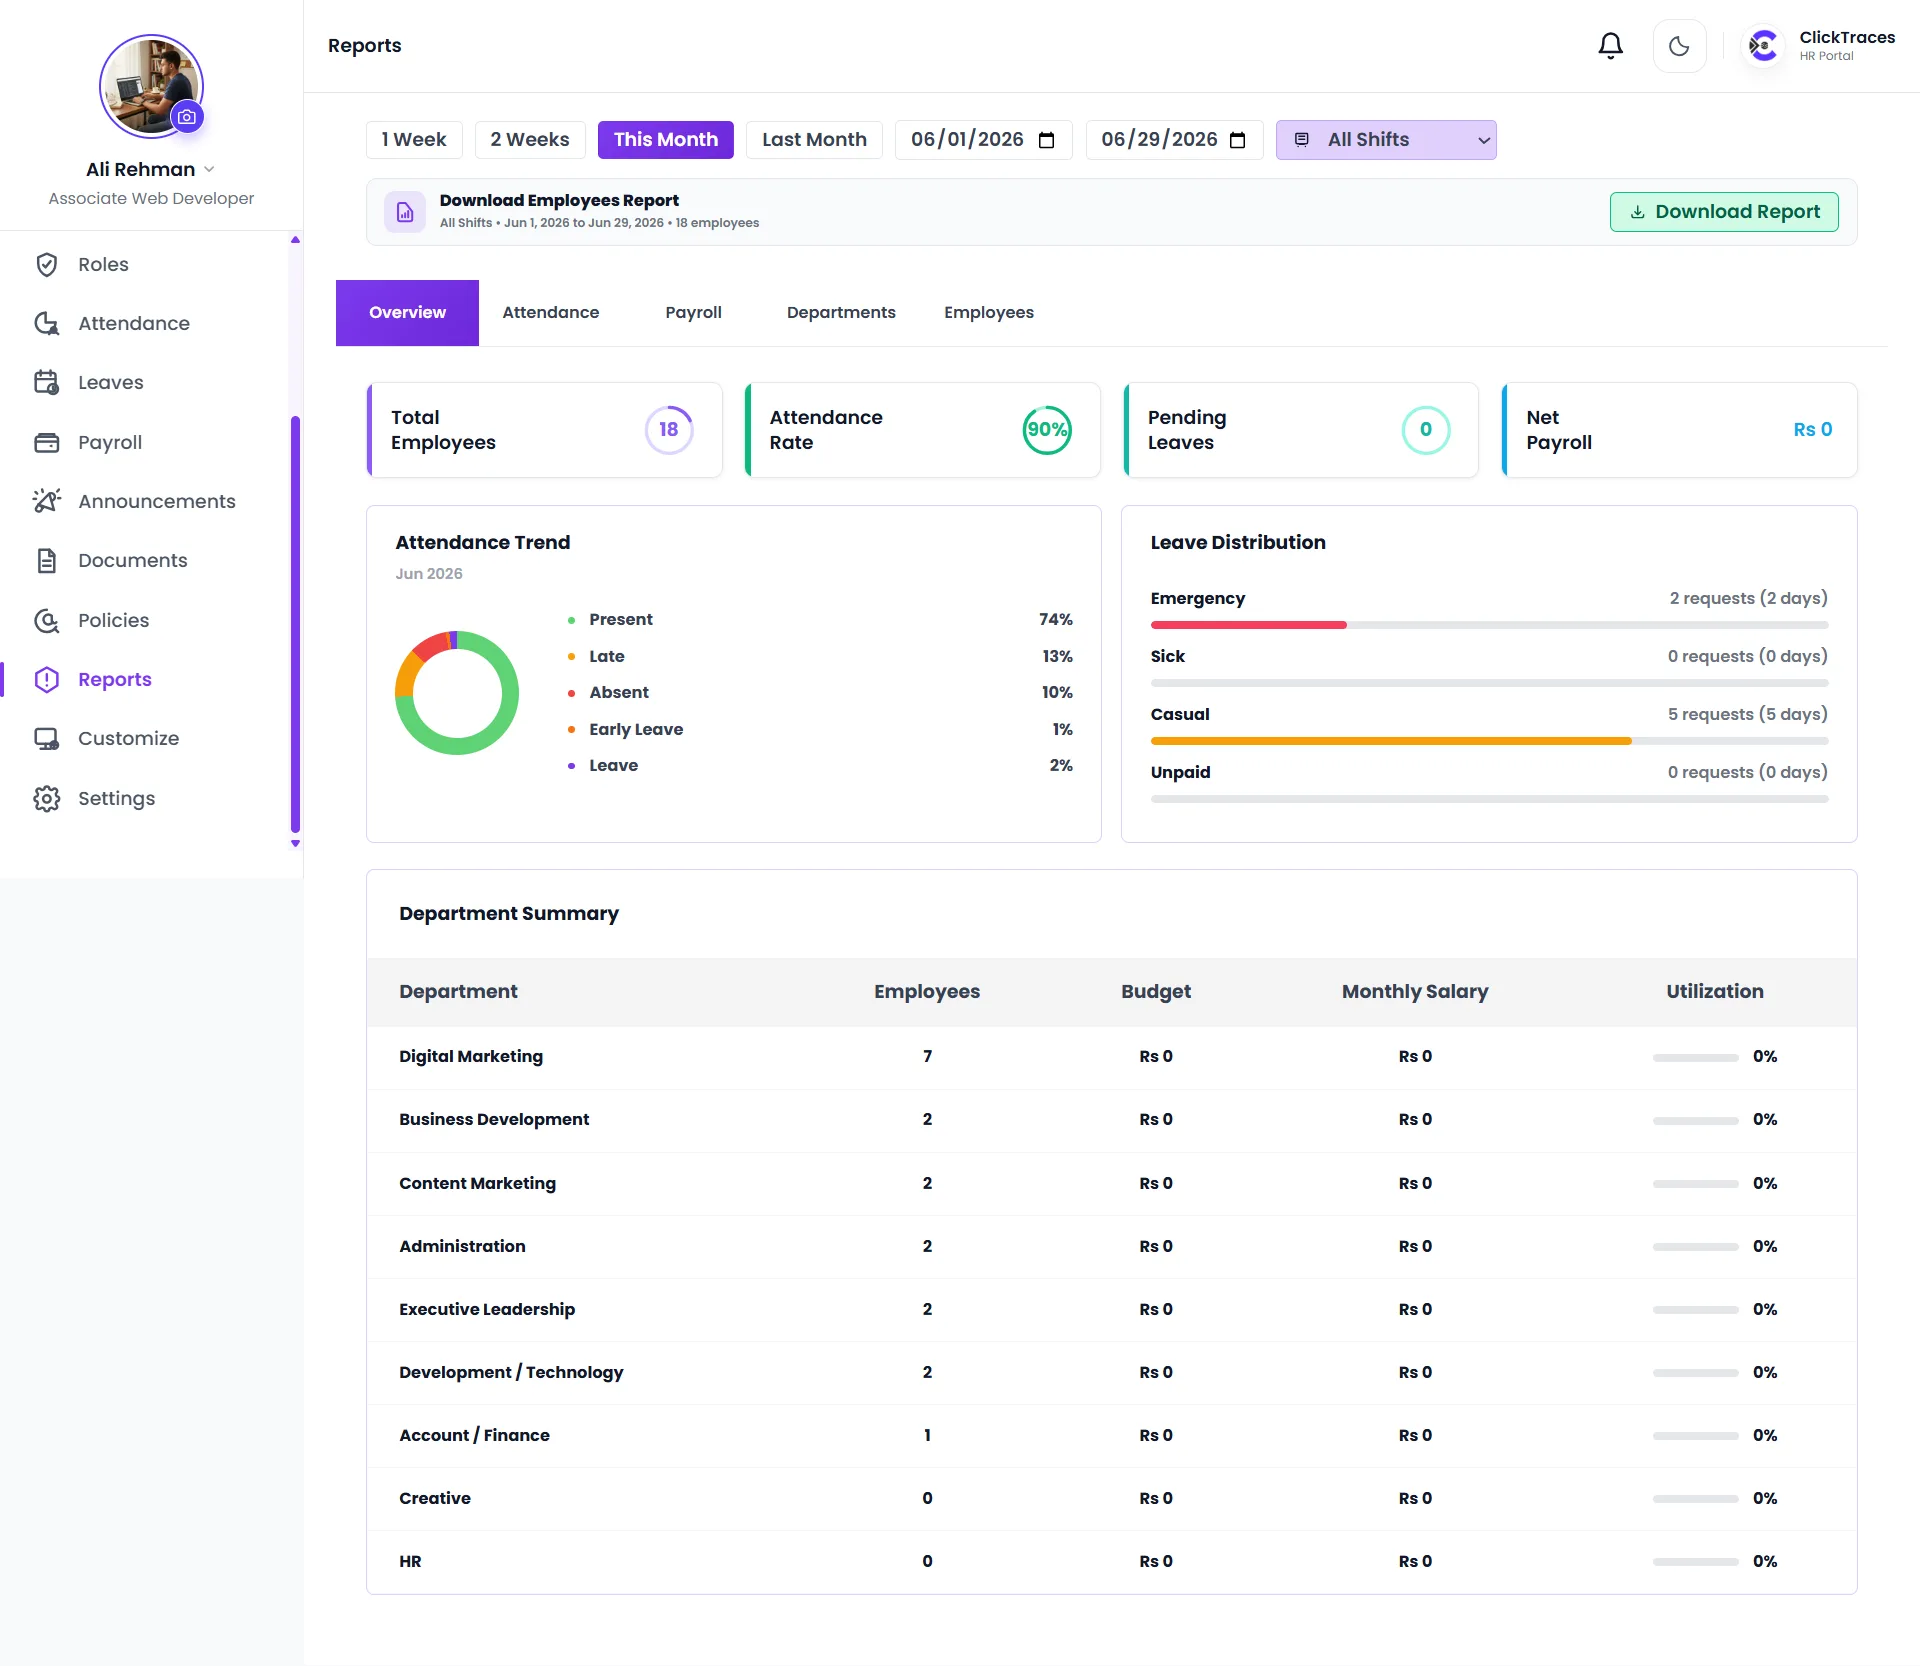Click the Casual leave progress bar
This screenshot has width=1920, height=1666.
(1489, 741)
